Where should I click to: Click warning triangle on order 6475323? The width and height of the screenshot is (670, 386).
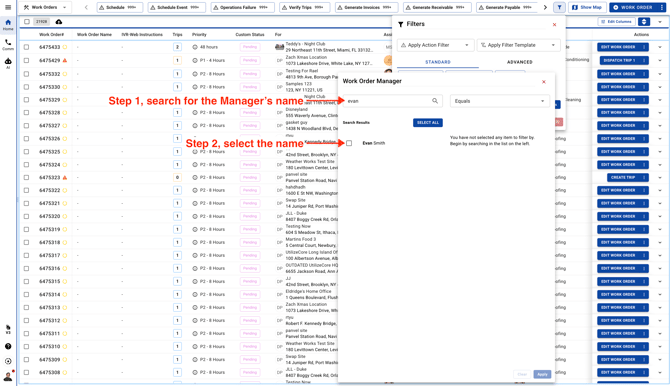[x=65, y=177]
